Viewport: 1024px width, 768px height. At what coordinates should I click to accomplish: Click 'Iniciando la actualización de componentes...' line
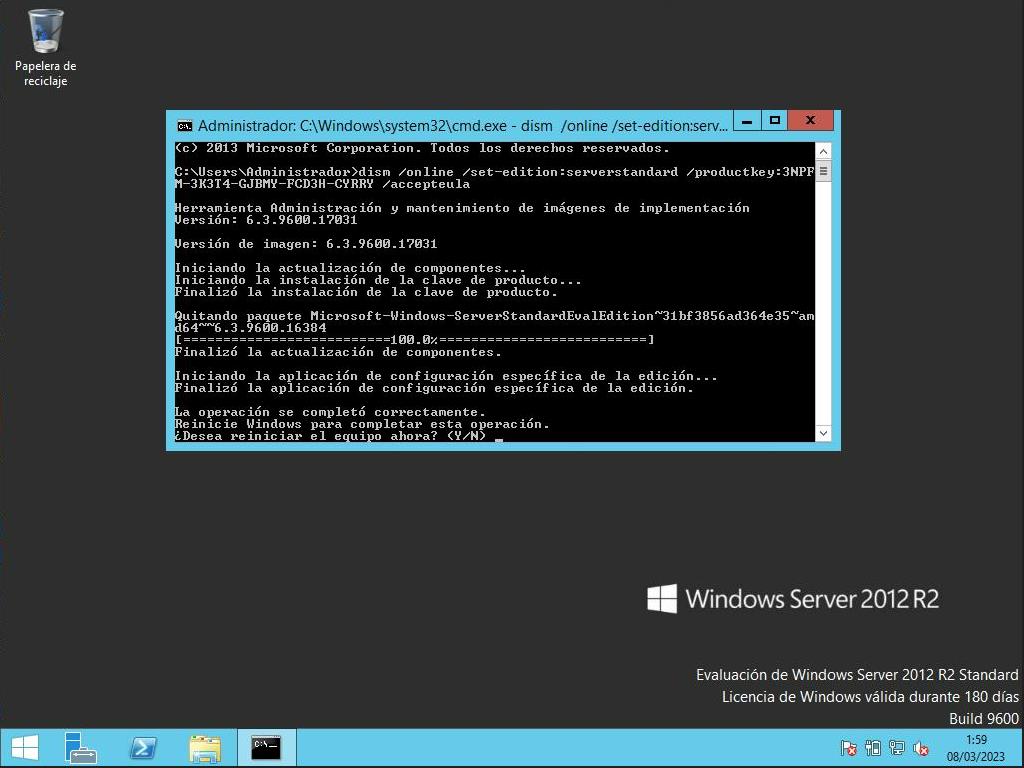pyautogui.click(x=350, y=268)
